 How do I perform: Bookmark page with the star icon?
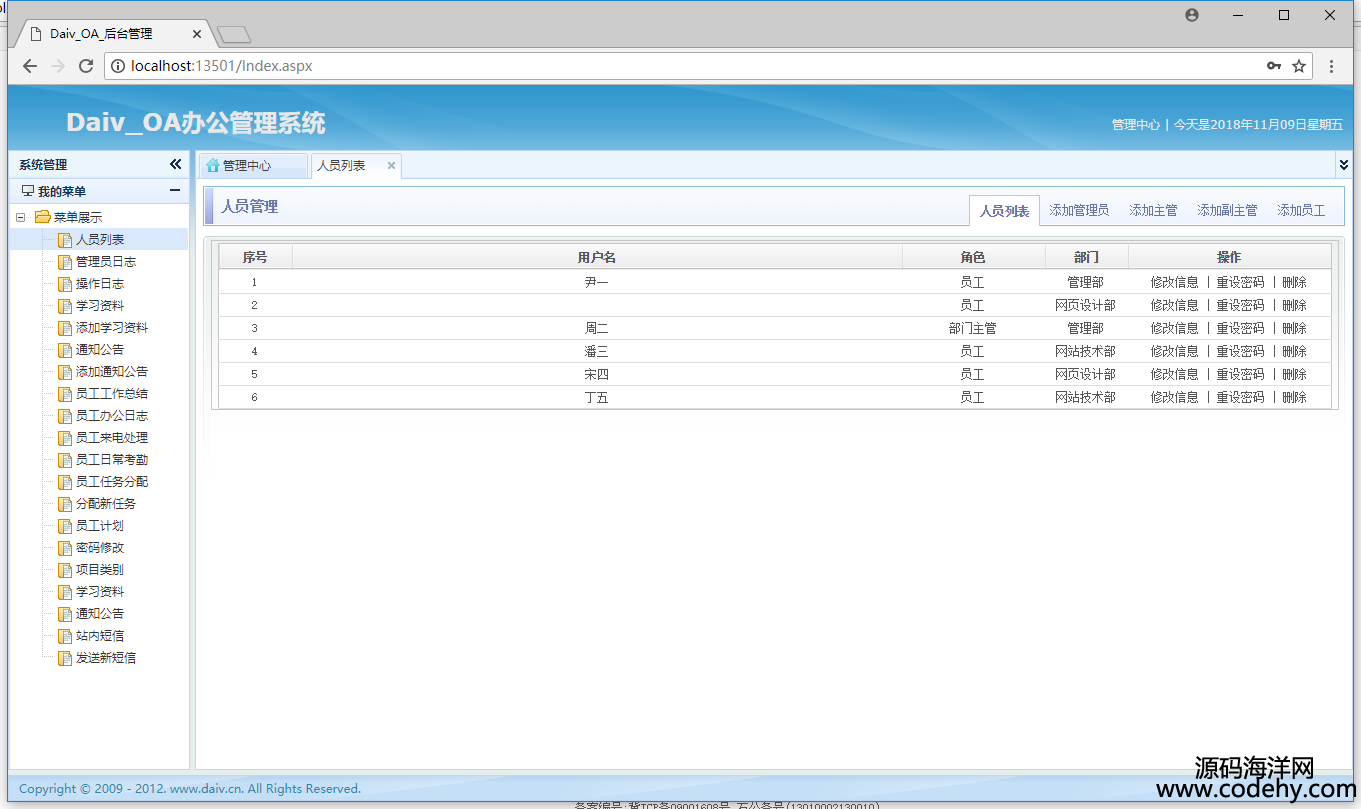(x=1299, y=66)
